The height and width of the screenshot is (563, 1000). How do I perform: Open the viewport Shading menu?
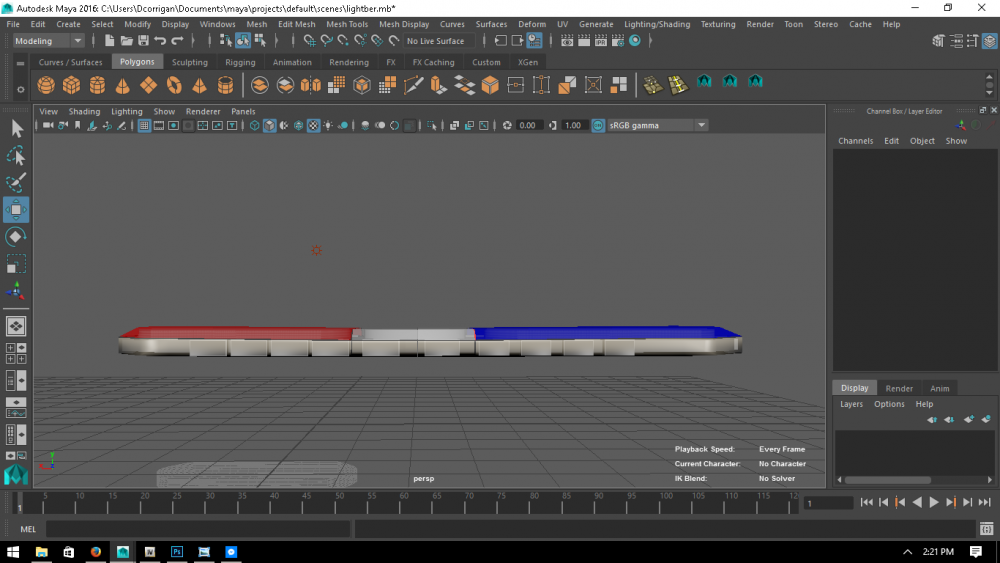[x=84, y=112]
